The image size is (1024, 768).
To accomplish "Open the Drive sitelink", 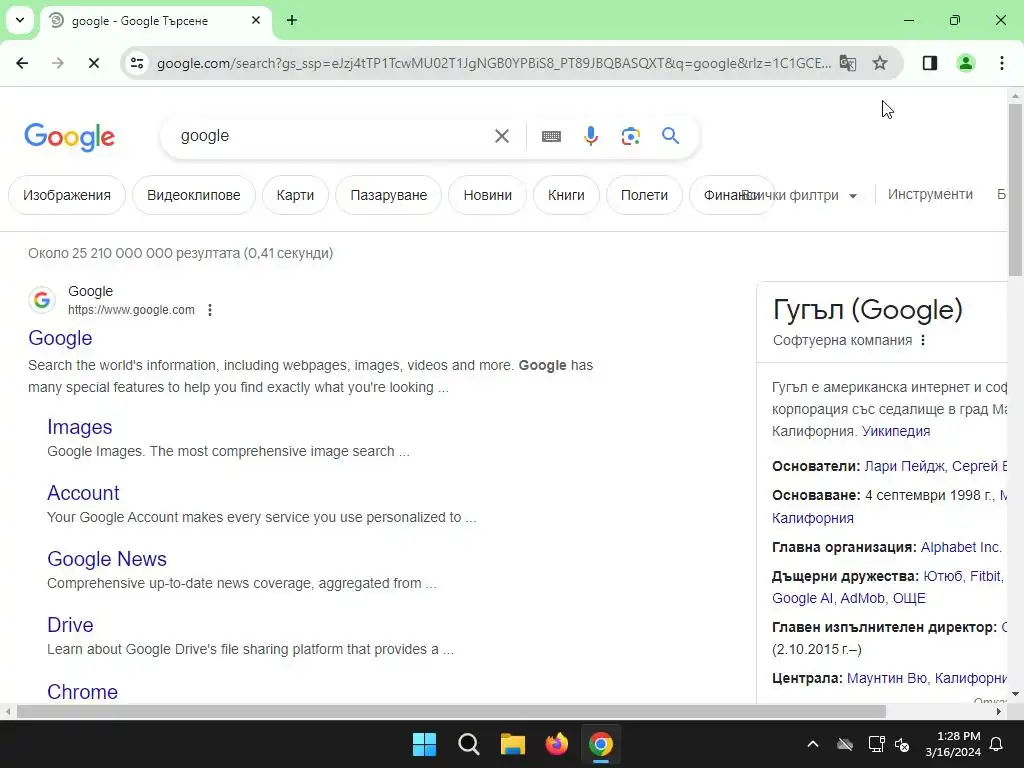I will point(71,625).
